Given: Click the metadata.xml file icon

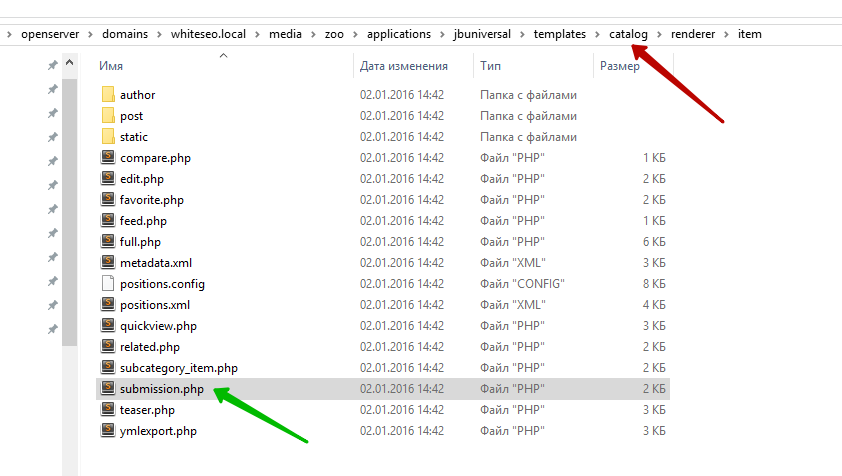Looking at the screenshot, I should click(x=108, y=263).
